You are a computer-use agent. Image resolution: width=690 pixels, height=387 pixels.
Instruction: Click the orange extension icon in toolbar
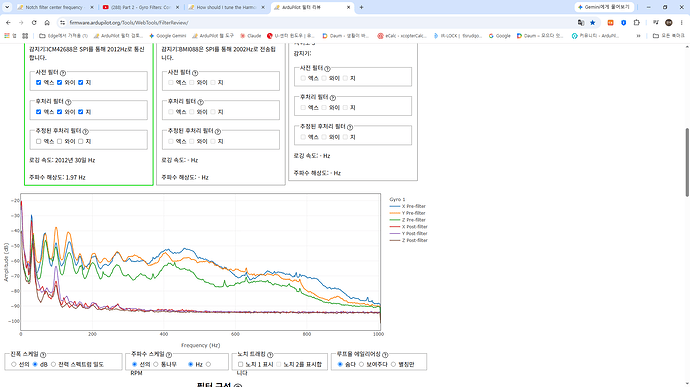(x=610, y=22)
